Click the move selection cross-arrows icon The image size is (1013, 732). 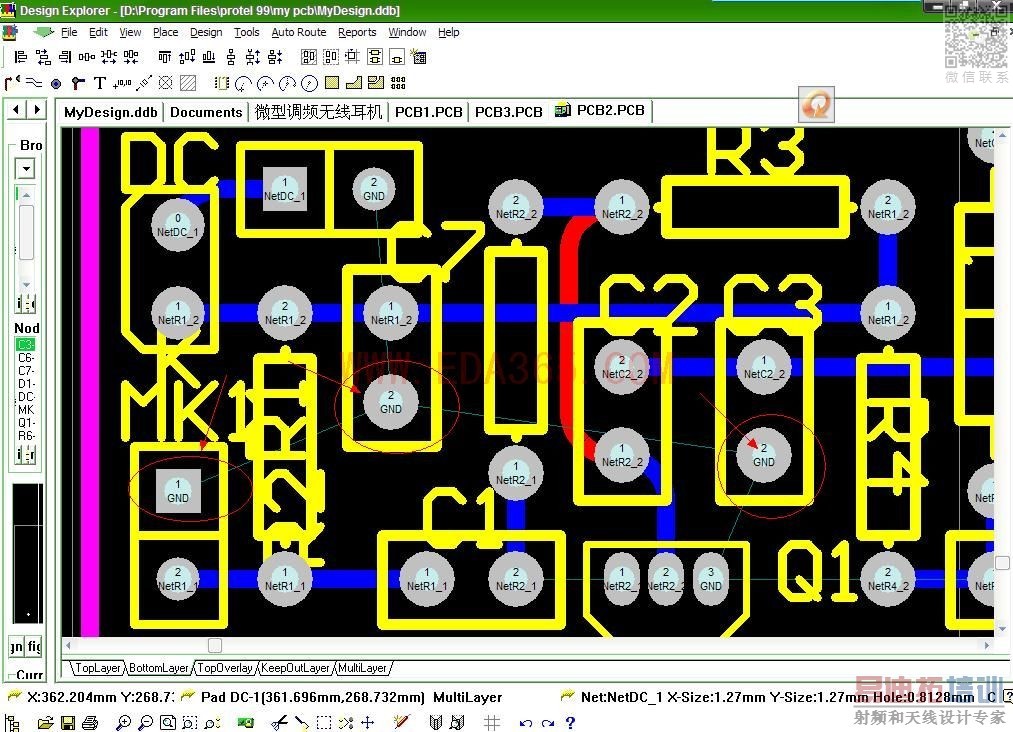368,722
